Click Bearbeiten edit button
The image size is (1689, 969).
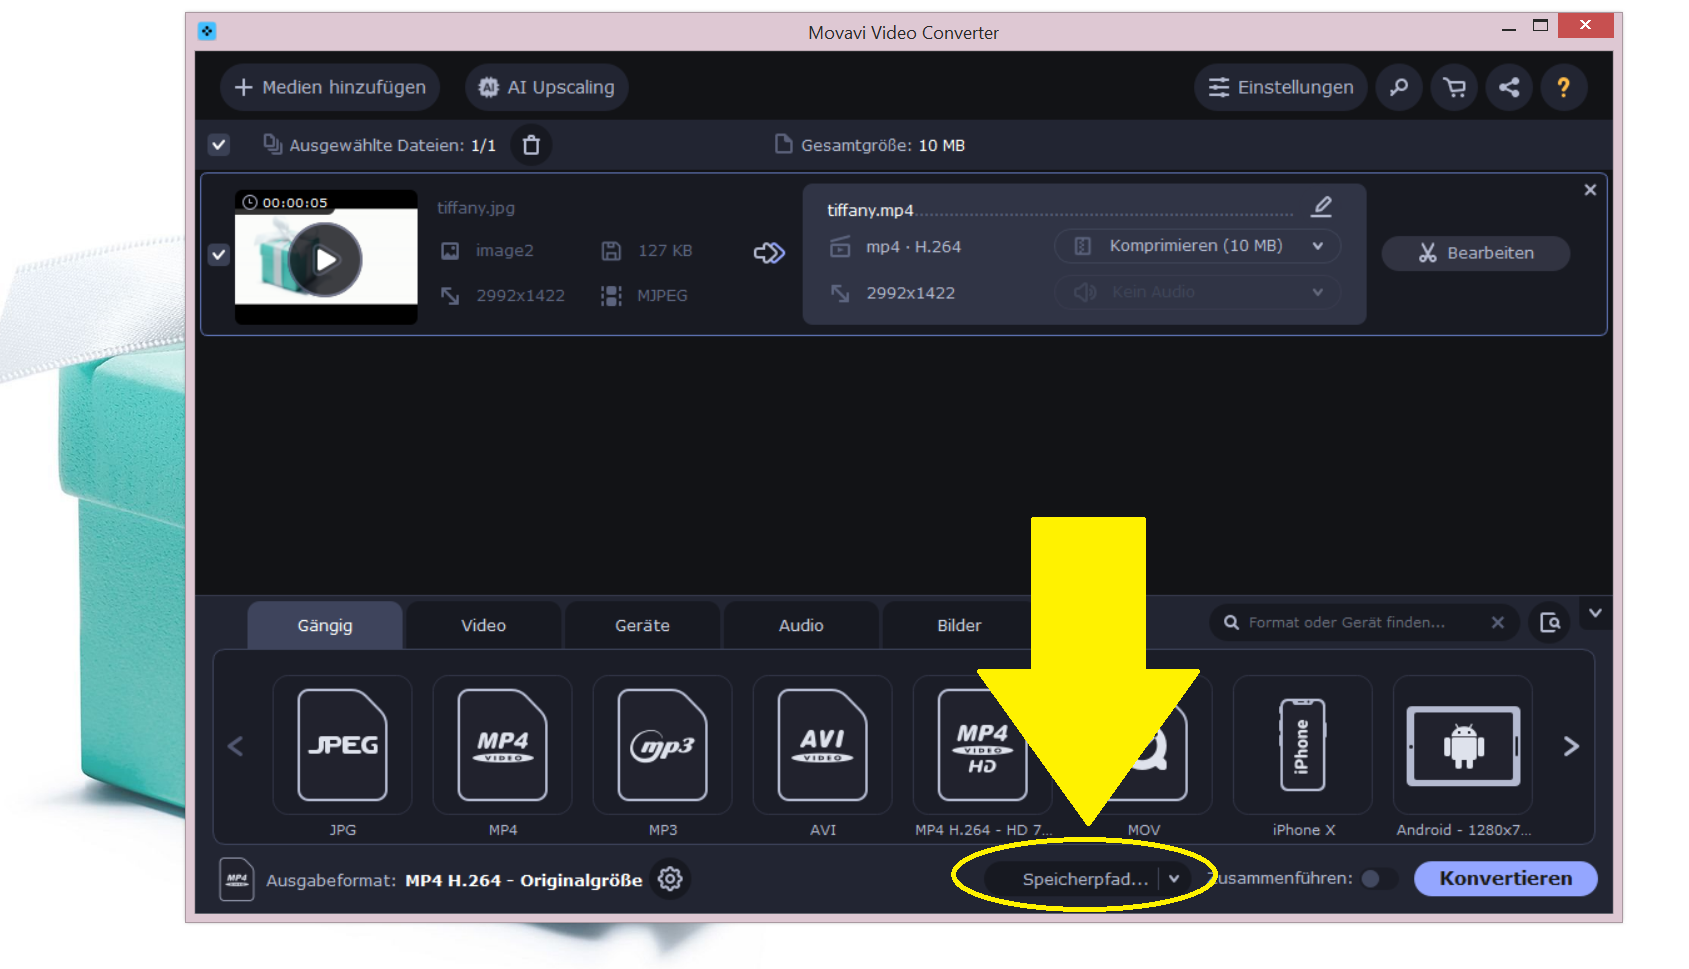click(x=1476, y=253)
